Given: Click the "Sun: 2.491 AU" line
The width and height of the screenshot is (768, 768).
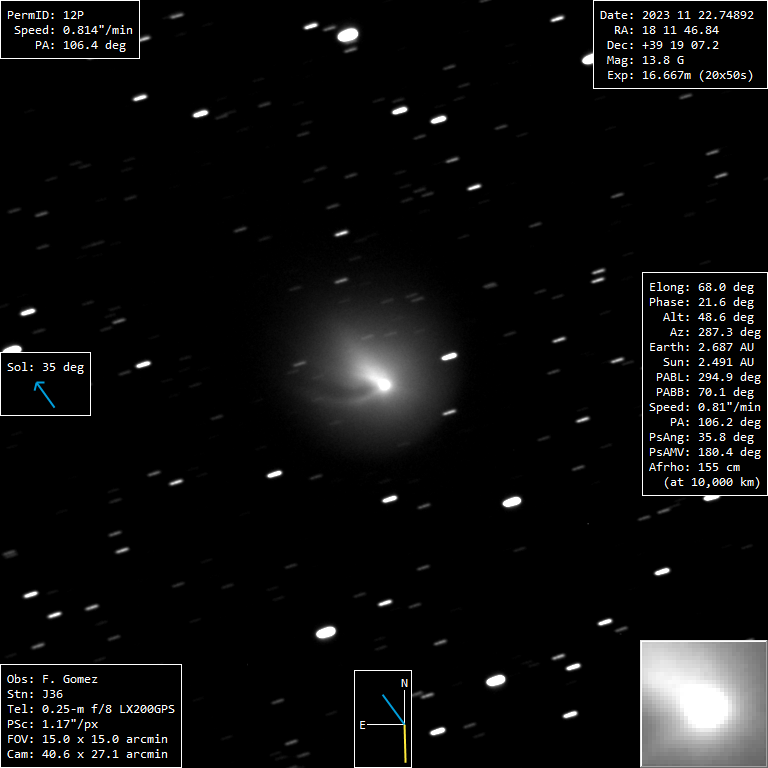Looking at the screenshot, I should (708, 362).
